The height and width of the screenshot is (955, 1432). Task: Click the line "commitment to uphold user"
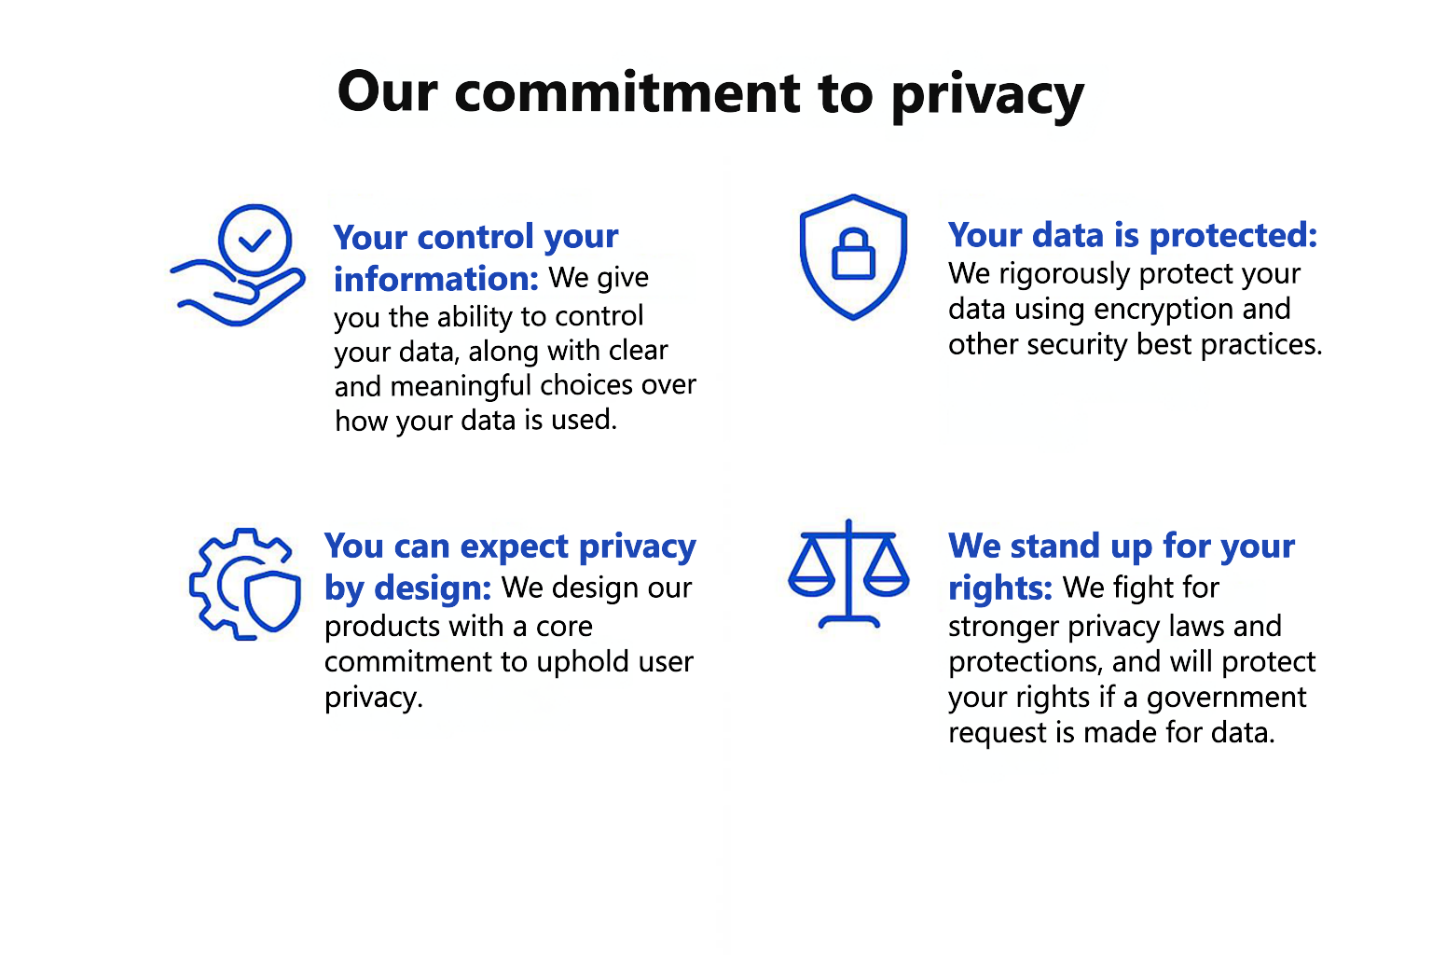tap(508, 662)
